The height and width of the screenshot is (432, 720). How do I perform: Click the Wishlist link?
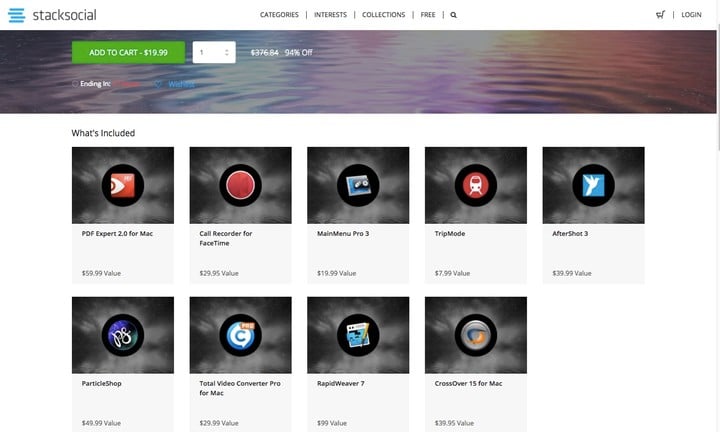click(x=181, y=84)
